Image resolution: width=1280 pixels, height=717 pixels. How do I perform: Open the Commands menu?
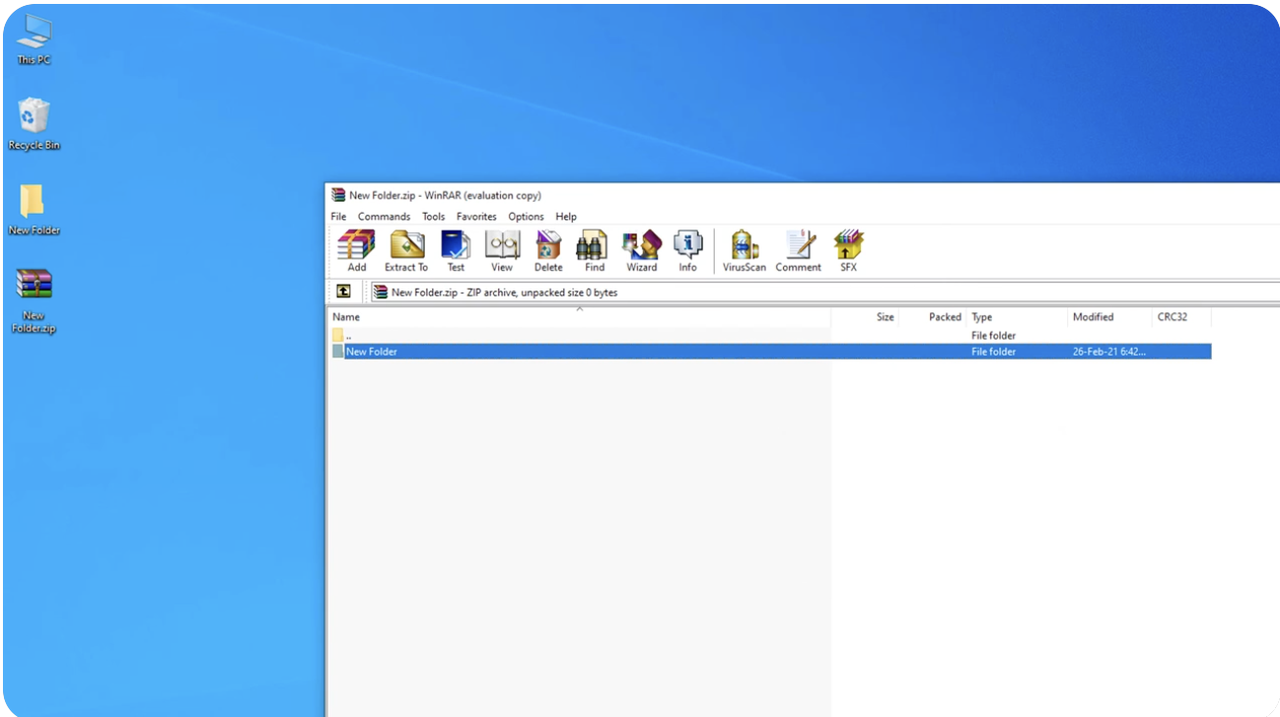[x=384, y=216]
